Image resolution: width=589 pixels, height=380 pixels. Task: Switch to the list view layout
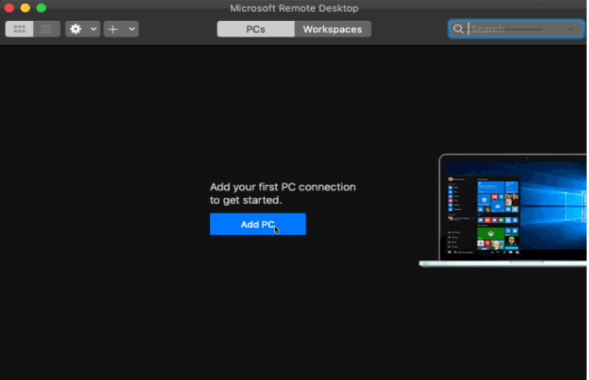click(x=47, y=29)
